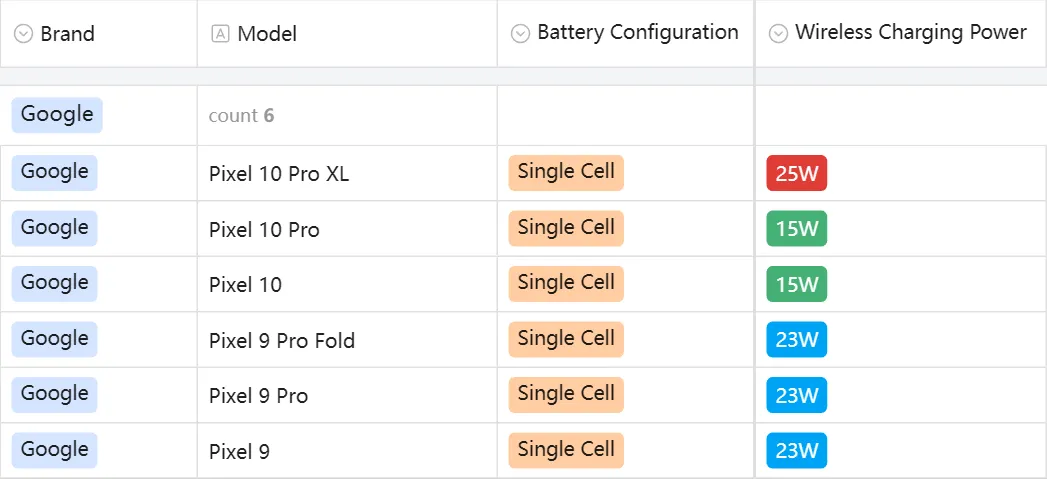Click the Google tag in the Pixel 10 row
This screenshot has width=1047, height=479.
(54, 284)
